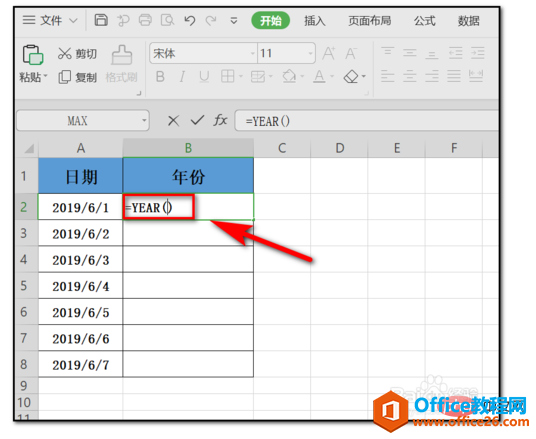Image resolution: width=536 pixels, height=439 pixels.
Task: Increase indent icon
Action: pos(478,53)
